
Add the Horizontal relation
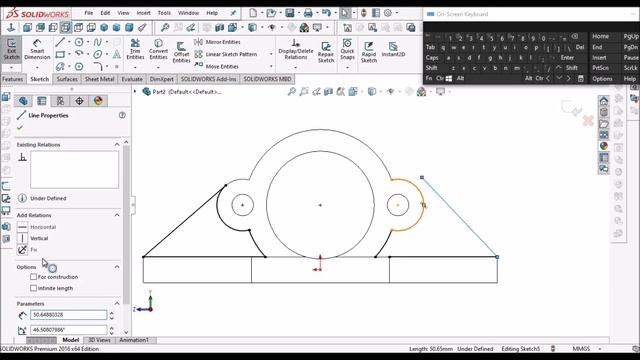click(x=36, y=227)
